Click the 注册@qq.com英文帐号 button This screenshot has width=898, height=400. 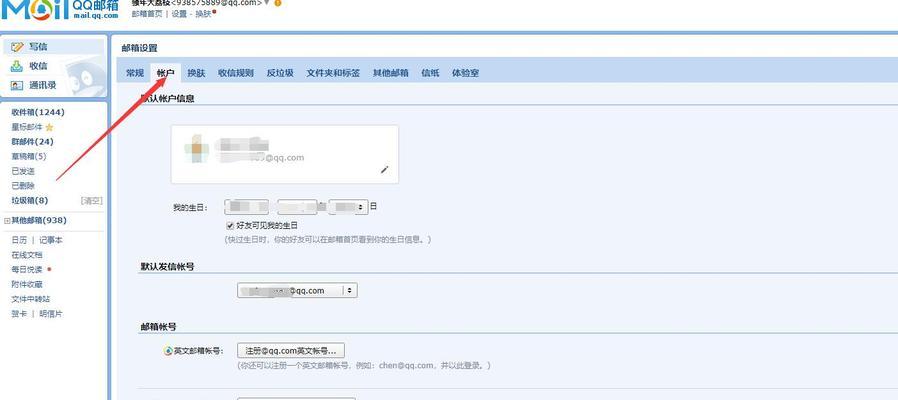(291, 350)
